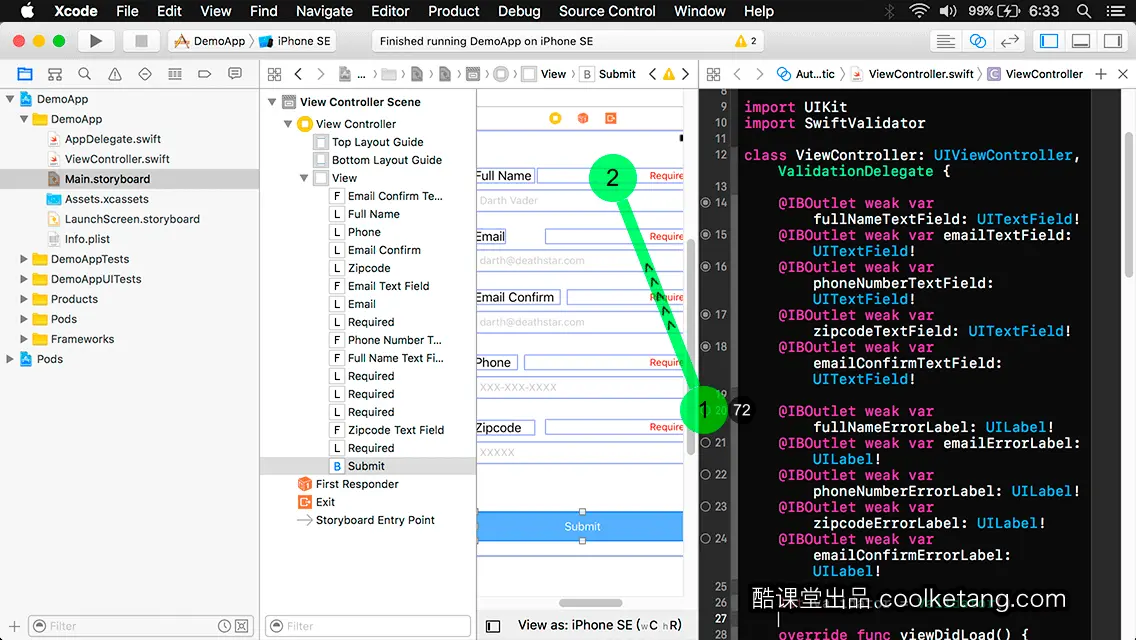Click the View Controller icon in scene dock
The width and height of the screenshot is (1136, 640).
pos(555,118)
